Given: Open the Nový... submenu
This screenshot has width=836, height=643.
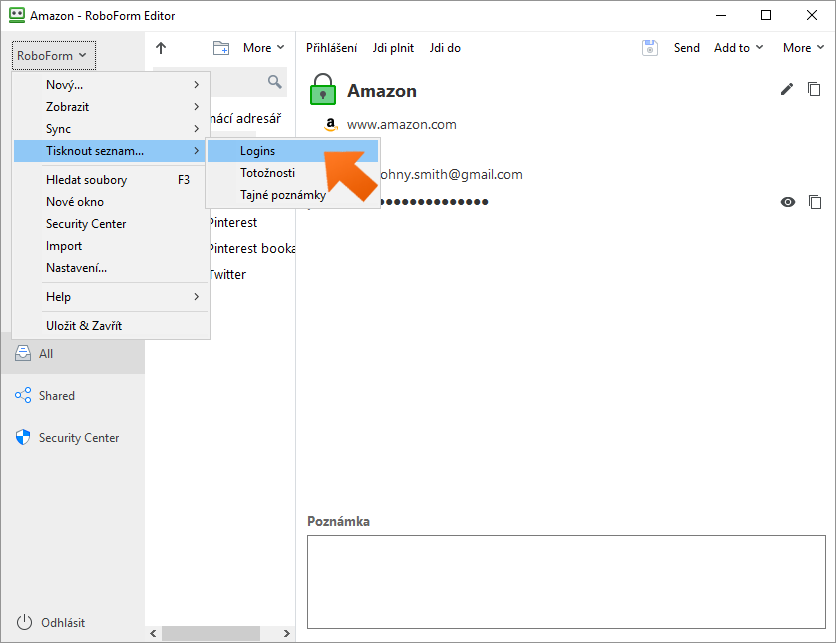Looking at the screenshot, I should point(111,85).
